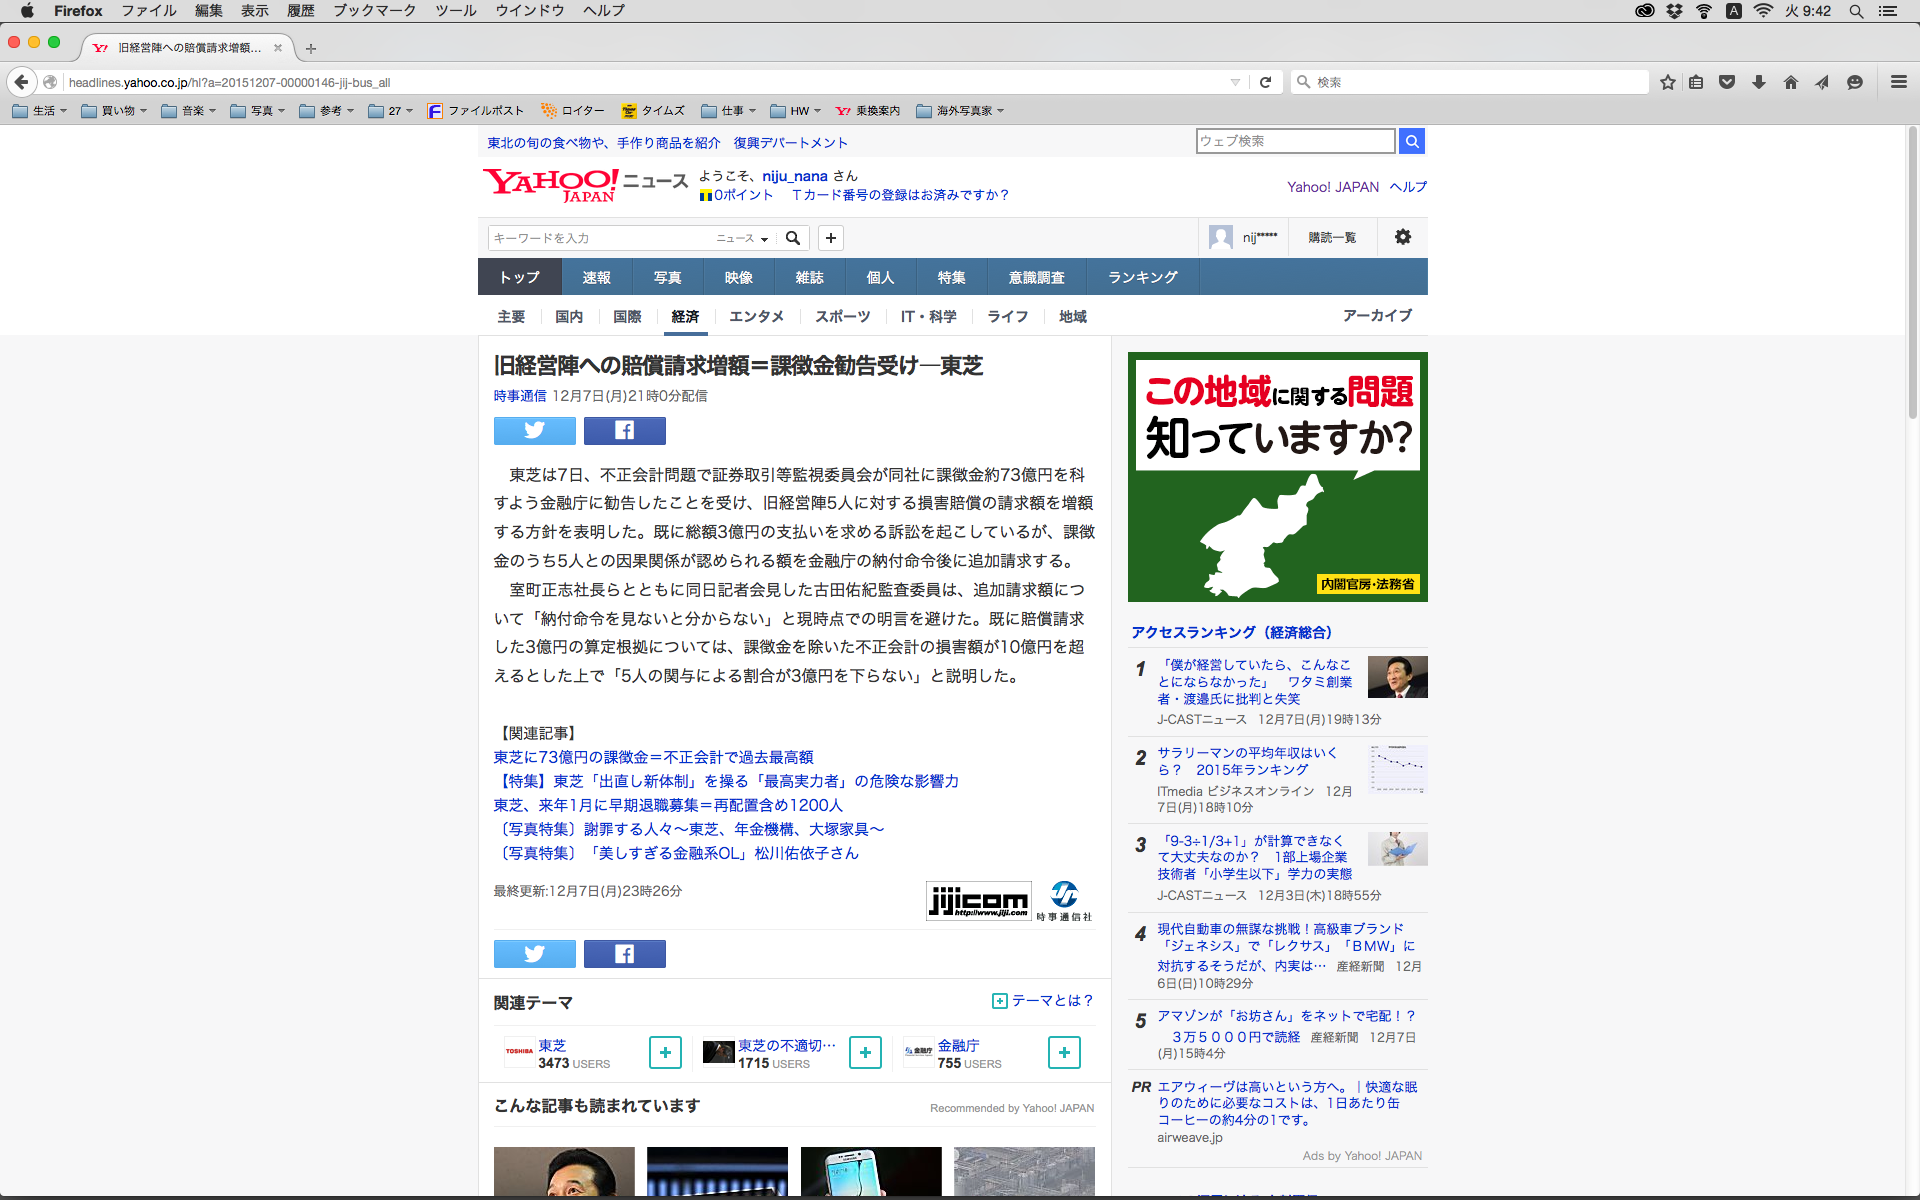Click the blue web search magnifier button
Image resolution: width=1920 pixels, height=1200 pixels.
pyautogui.click(x=1412, y=142)
